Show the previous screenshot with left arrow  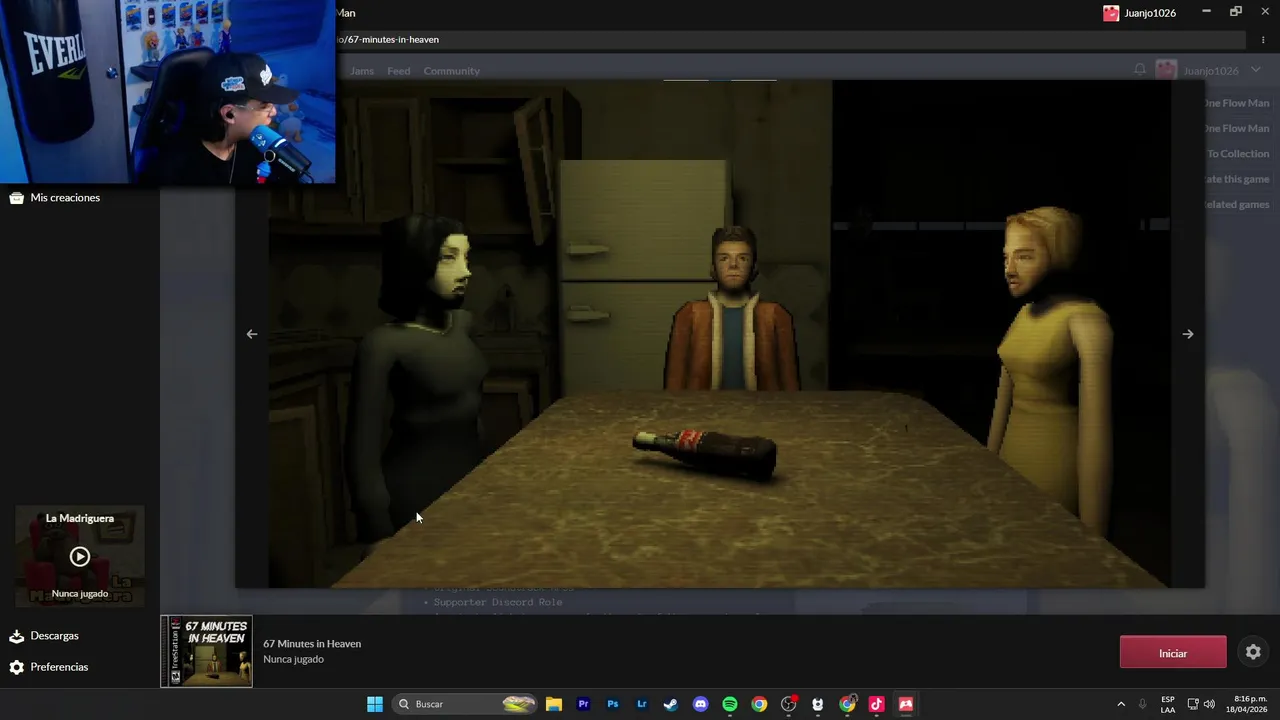coord(252,334)
